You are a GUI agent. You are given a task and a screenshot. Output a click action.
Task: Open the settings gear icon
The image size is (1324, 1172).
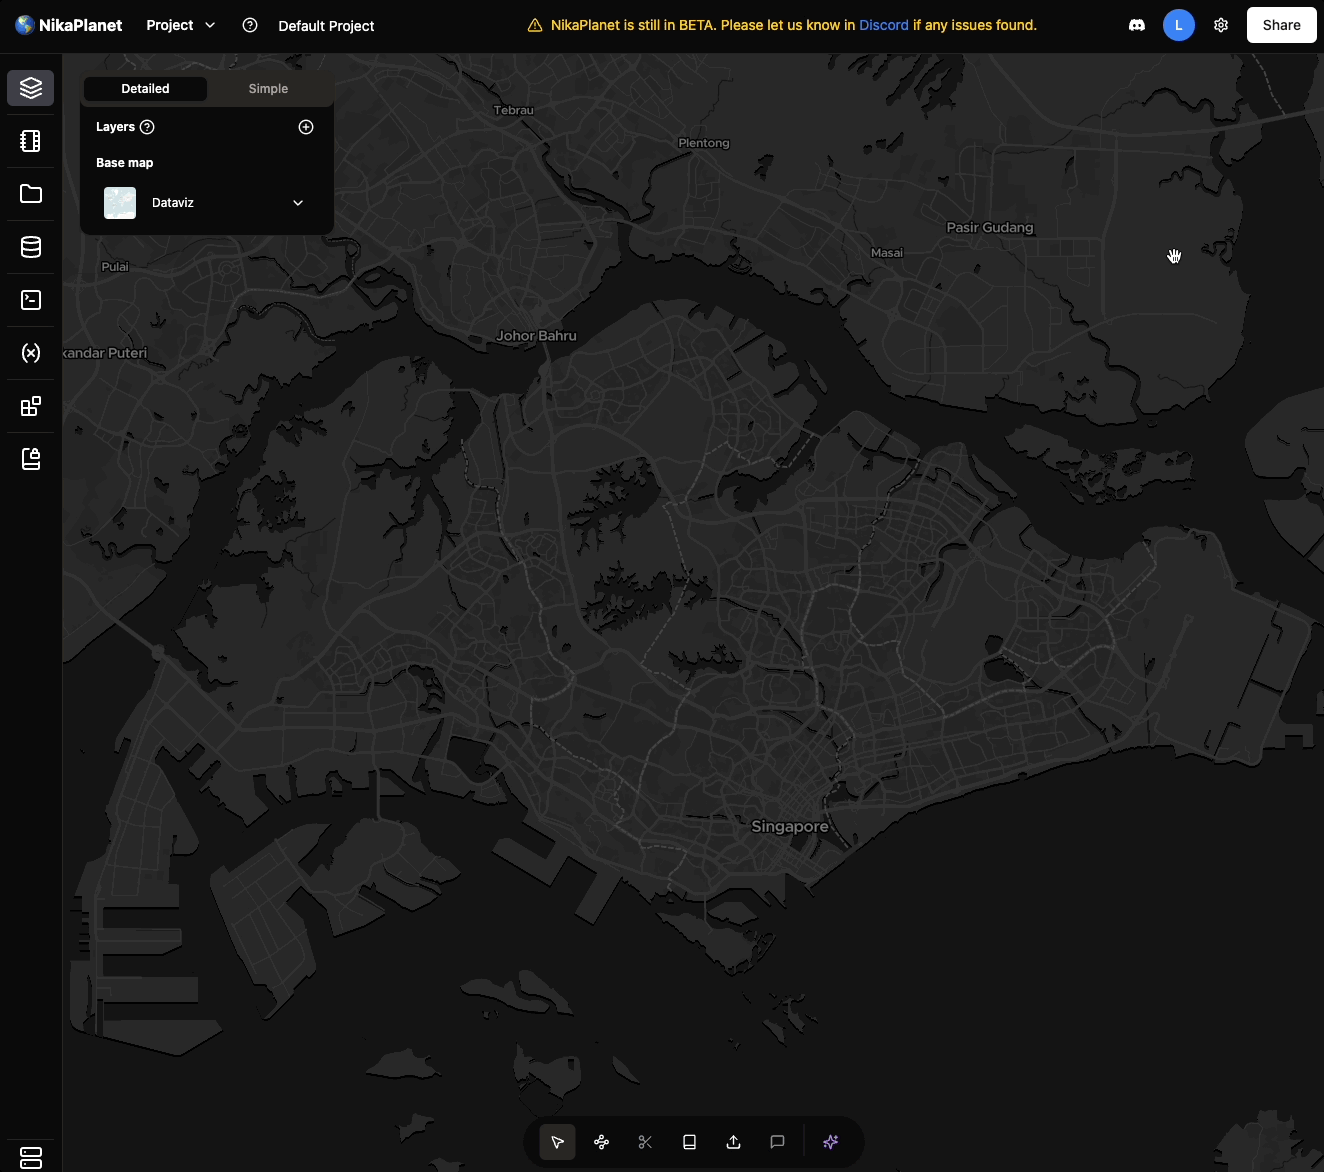1221,25
